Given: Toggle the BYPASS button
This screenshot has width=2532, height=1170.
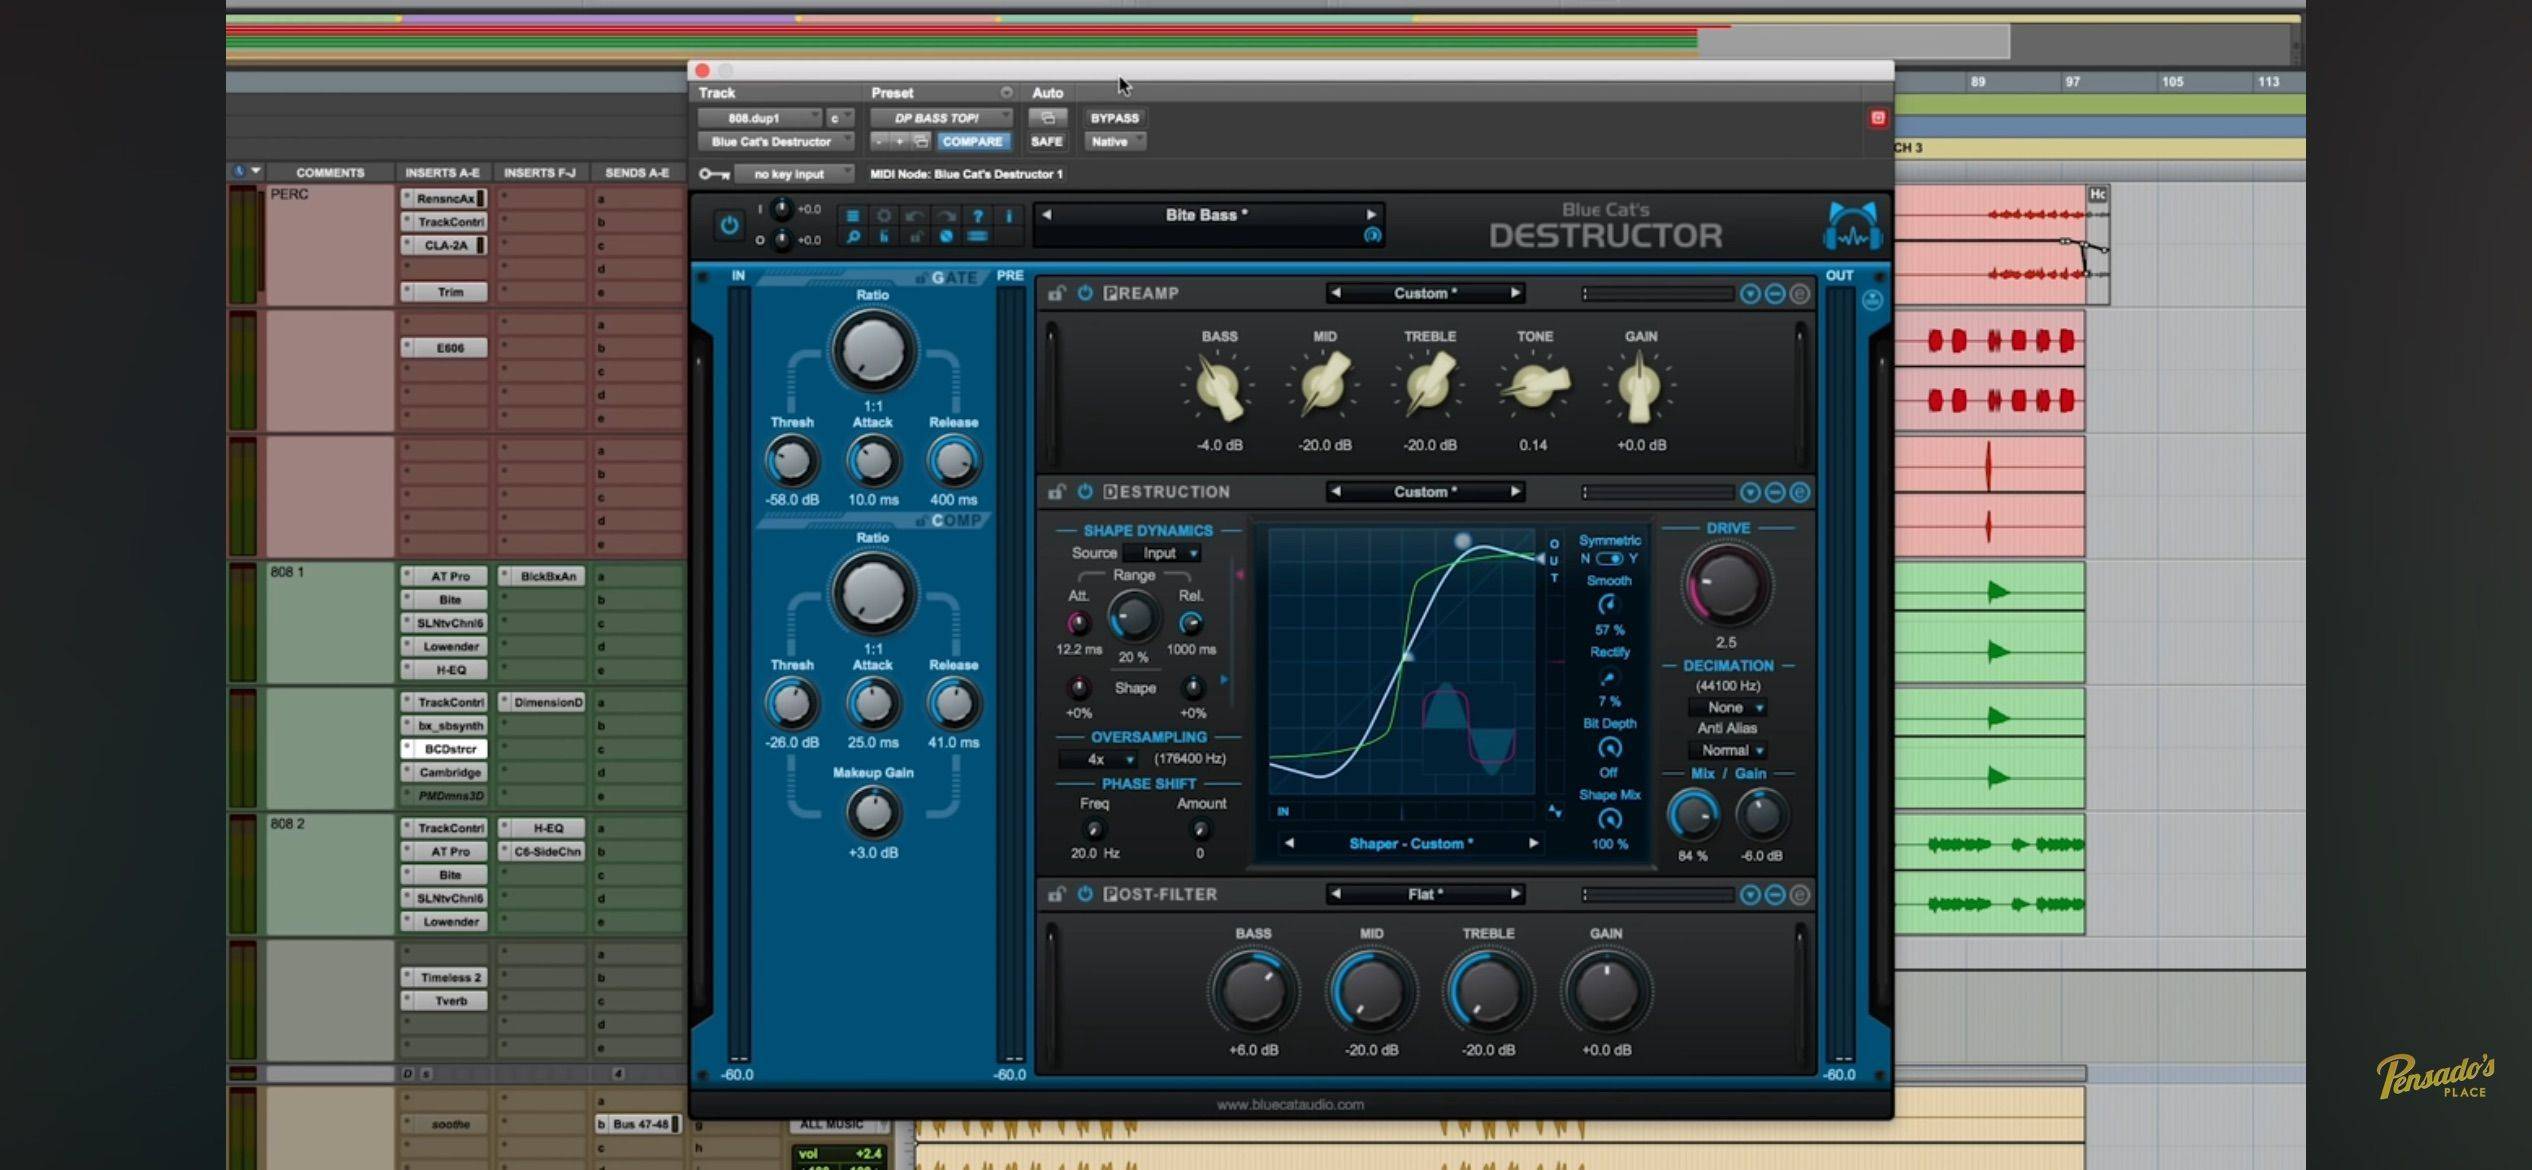Looking at the screenshot, I should (1114, 118).
